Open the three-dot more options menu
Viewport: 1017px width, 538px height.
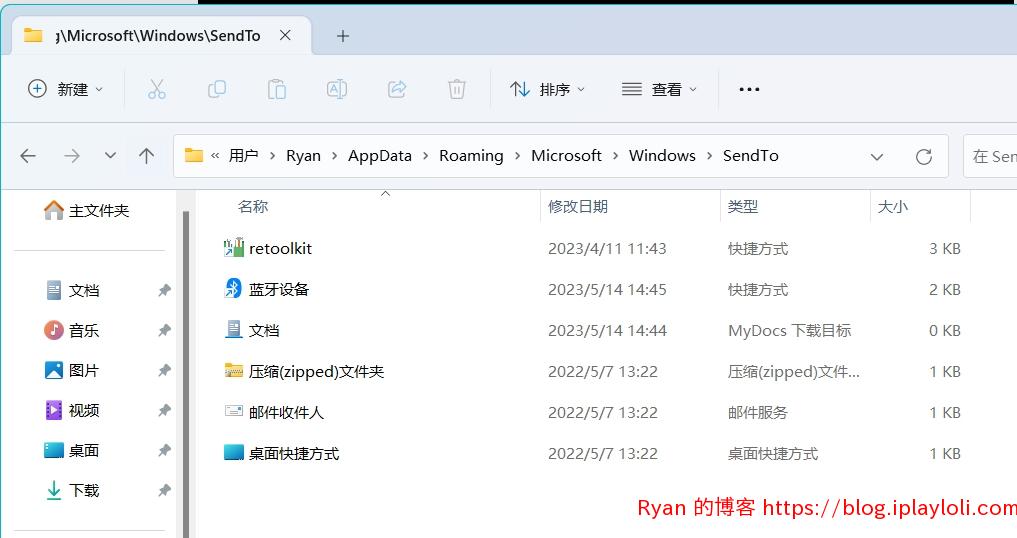749,89
